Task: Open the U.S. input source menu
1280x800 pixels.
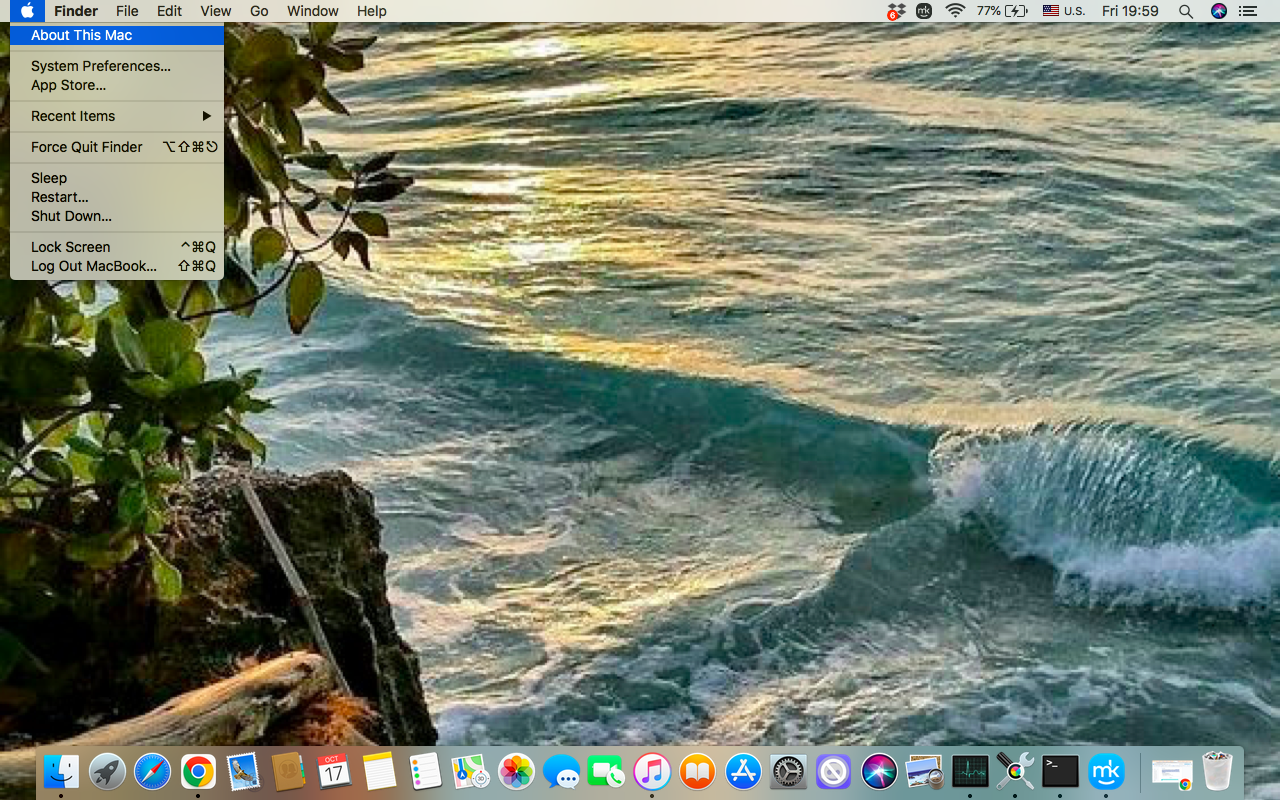Action: click(x=1063, y=11)
